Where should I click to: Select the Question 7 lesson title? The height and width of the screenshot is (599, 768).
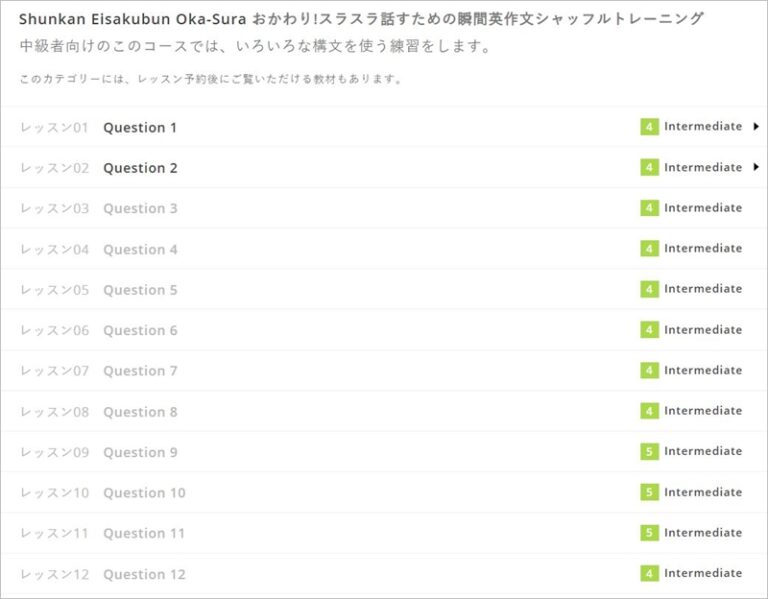(x=140, y=371)
